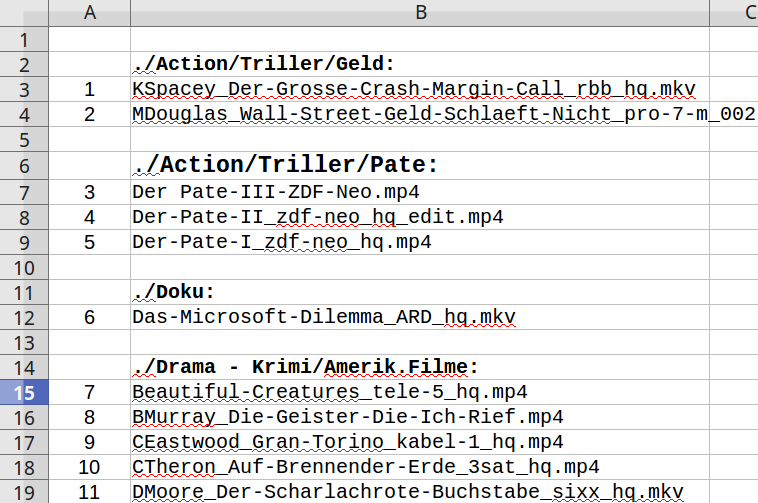Click the Beautiful-Creatures filename cell

tap(329, 392)
